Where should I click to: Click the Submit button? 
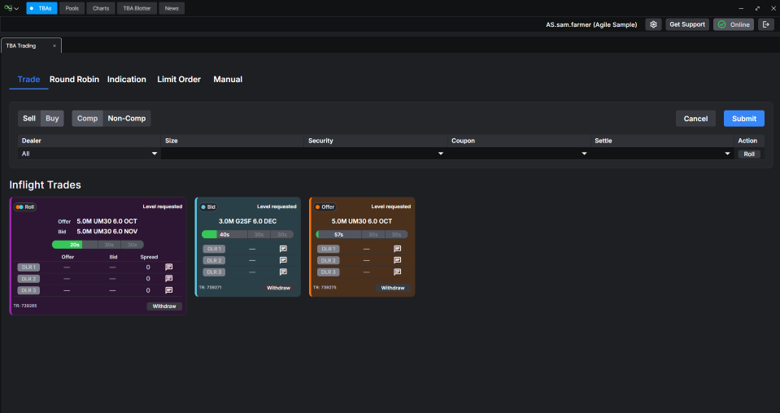744,118
